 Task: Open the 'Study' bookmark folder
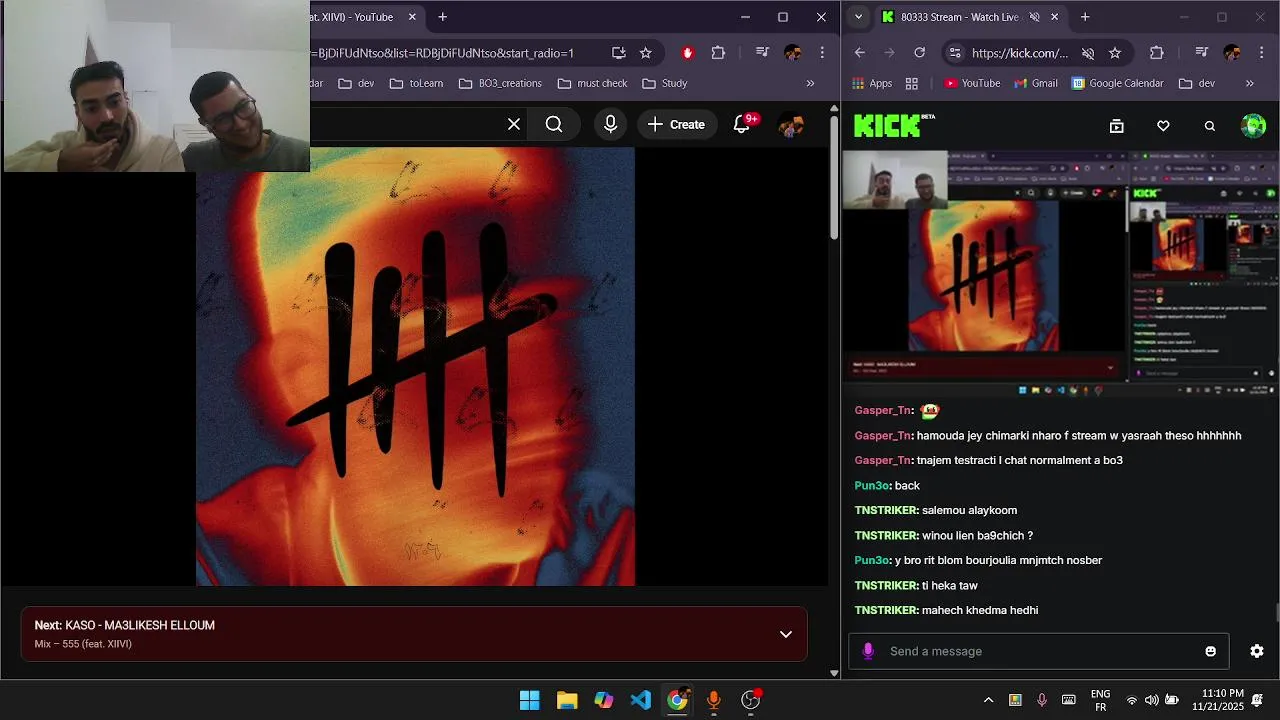click(665, 83)
